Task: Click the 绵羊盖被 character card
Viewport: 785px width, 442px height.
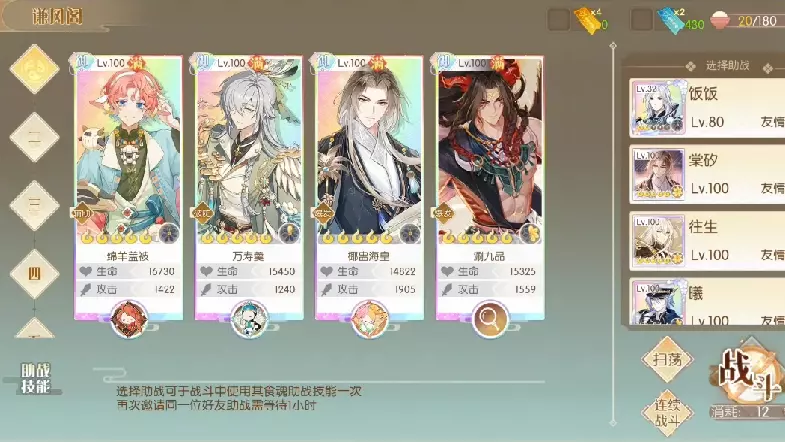Action: (x=128, y=187)
